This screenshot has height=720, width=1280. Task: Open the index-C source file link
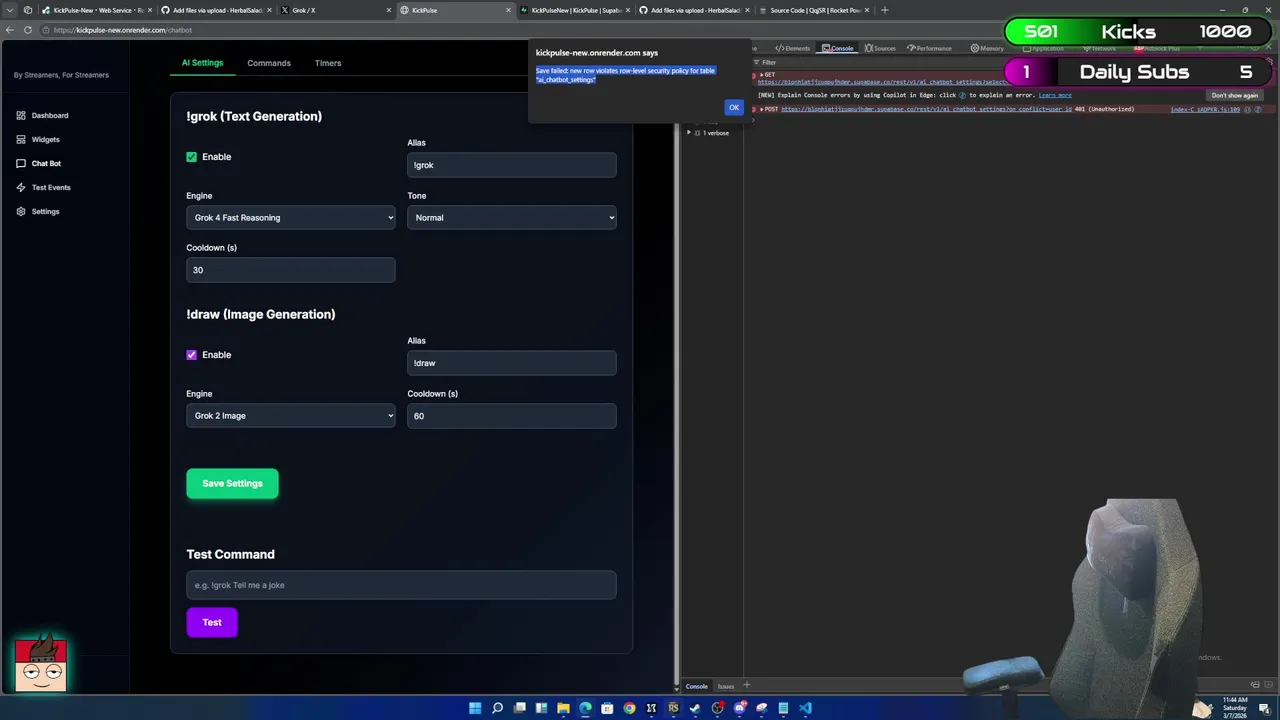pyautogui.click(x=1205, y=109)
